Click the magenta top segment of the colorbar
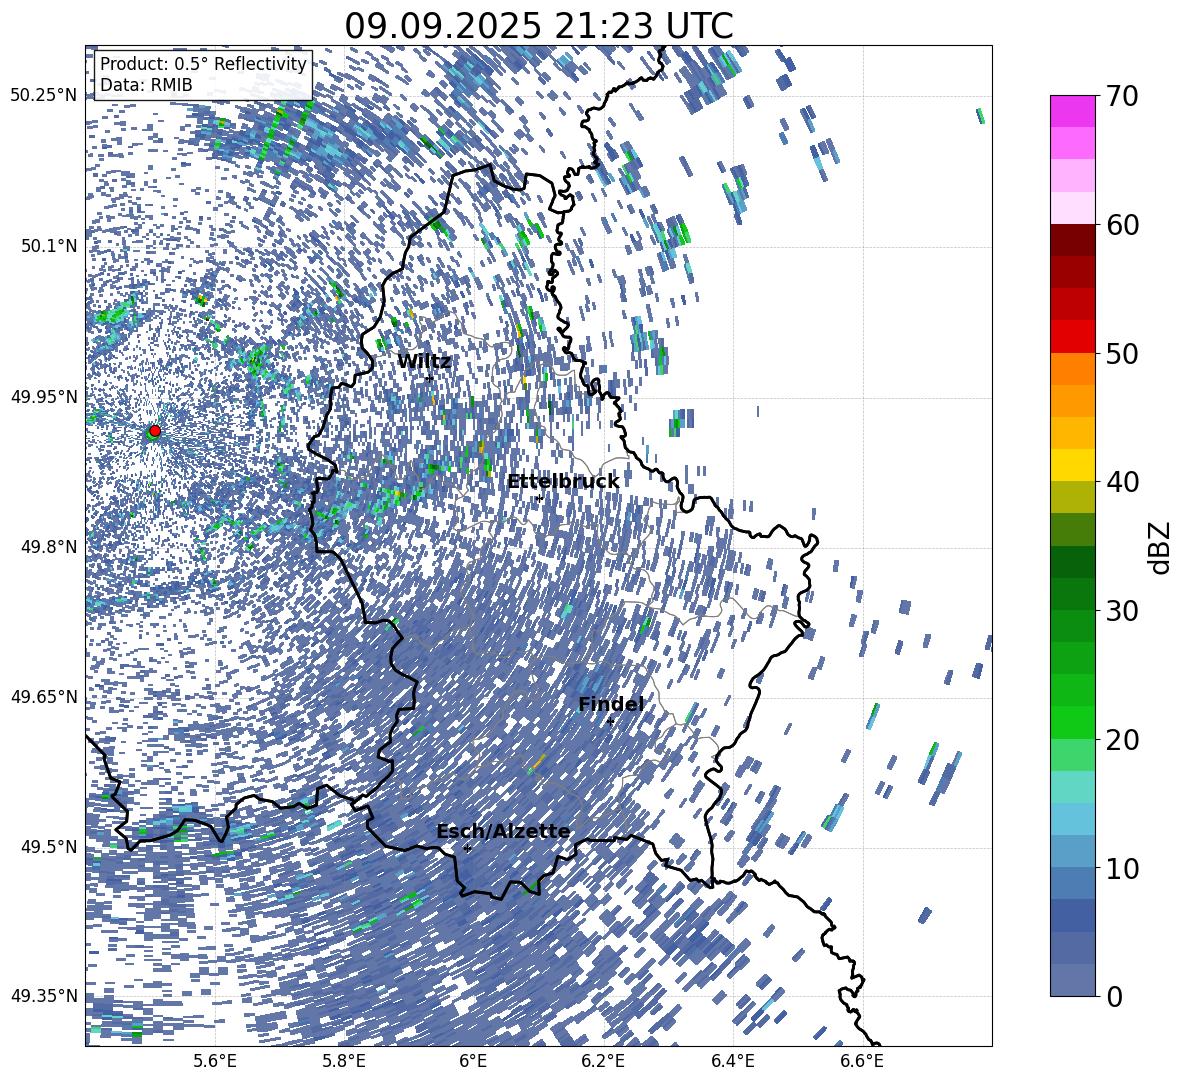 coord(1072,111)
